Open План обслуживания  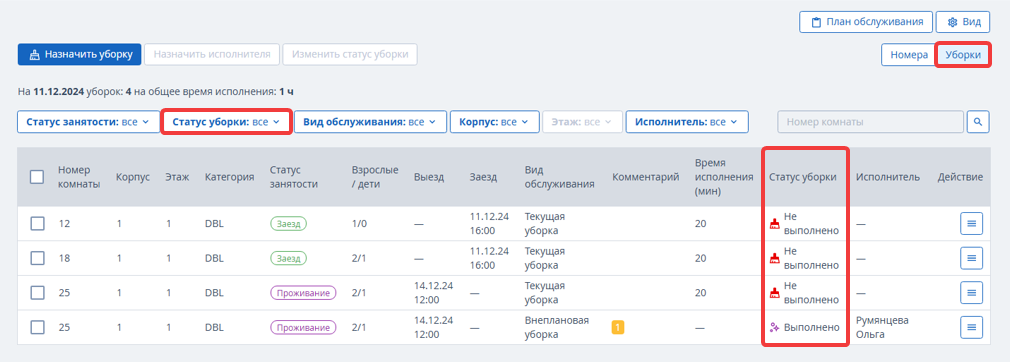pyautogui.click(x=866, y=22)
